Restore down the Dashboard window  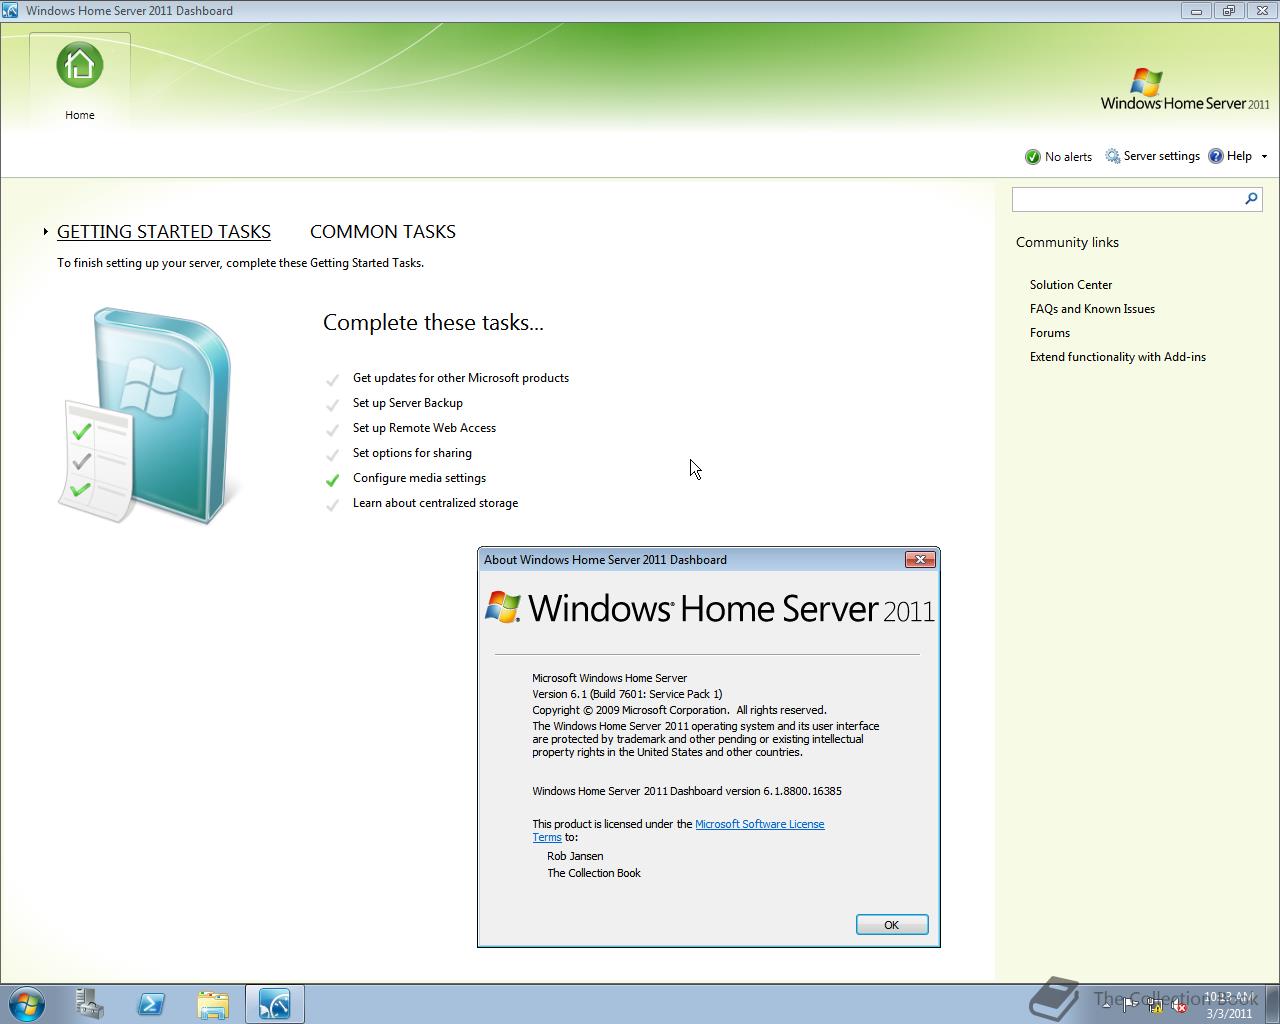pos(1228,11)
